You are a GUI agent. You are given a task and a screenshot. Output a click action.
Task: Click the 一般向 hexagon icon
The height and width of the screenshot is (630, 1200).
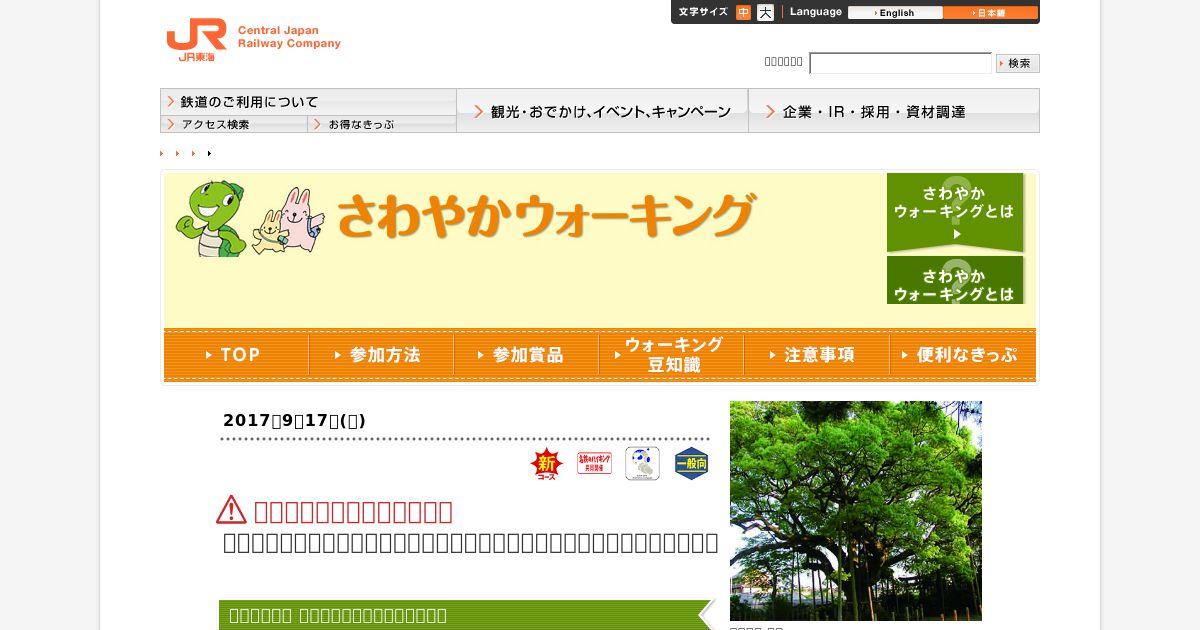pyautogui.click(x=691, y=464)
